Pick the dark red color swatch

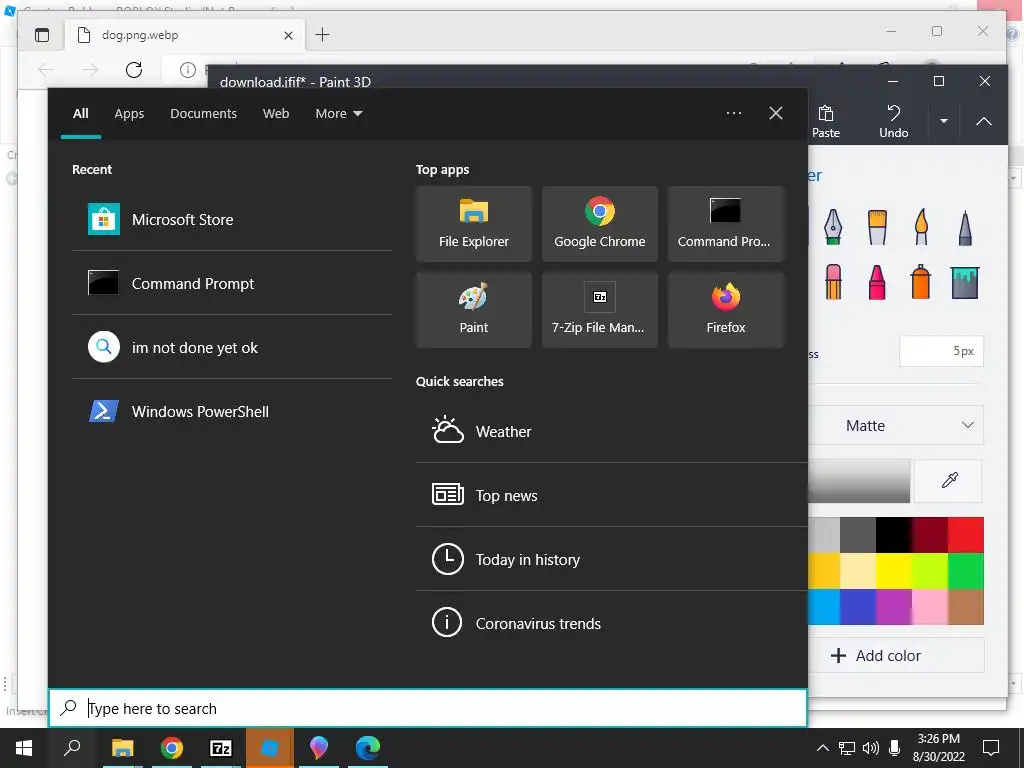point(930,535)
